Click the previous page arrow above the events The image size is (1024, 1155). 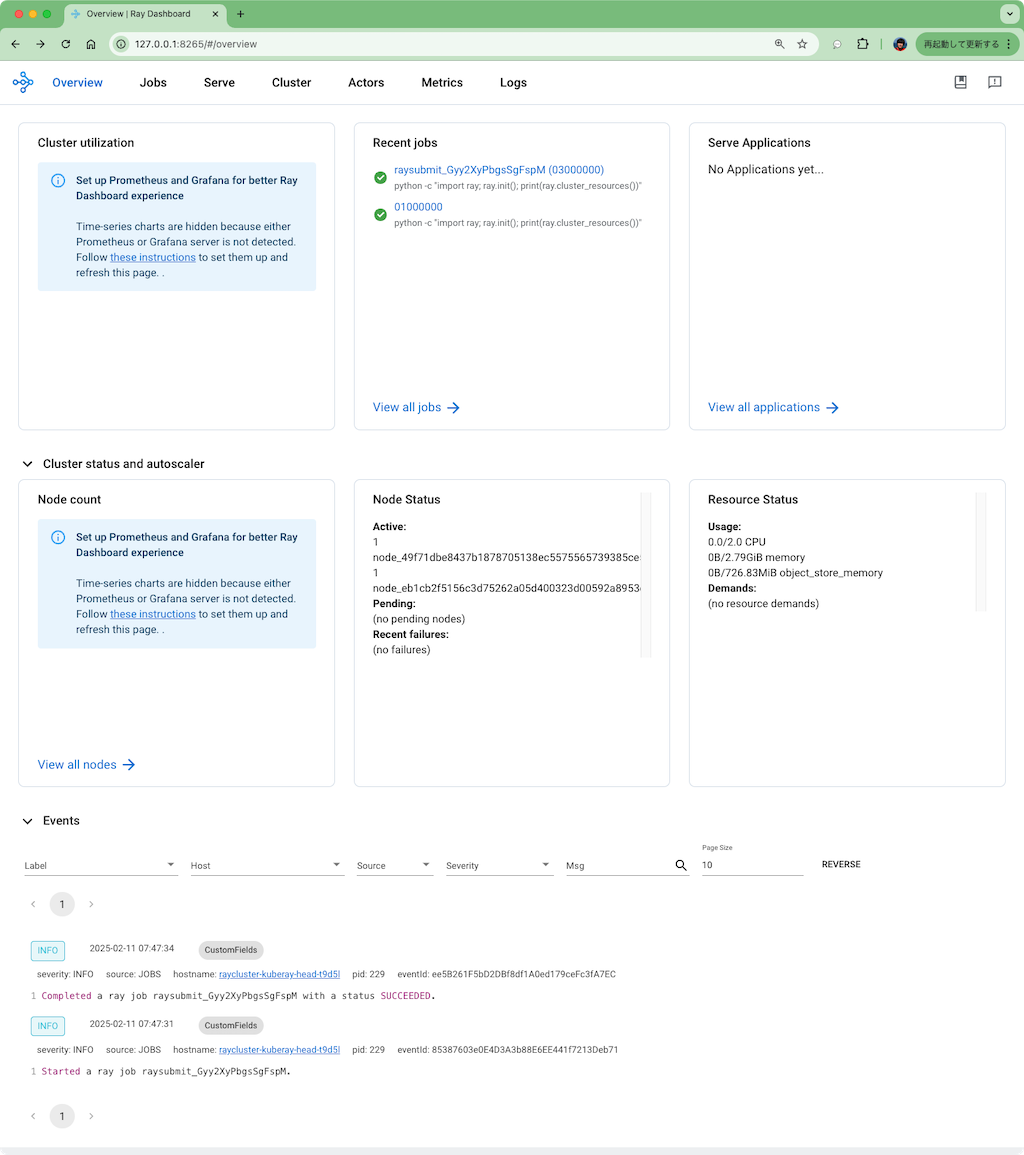click(x=33, y=904)
